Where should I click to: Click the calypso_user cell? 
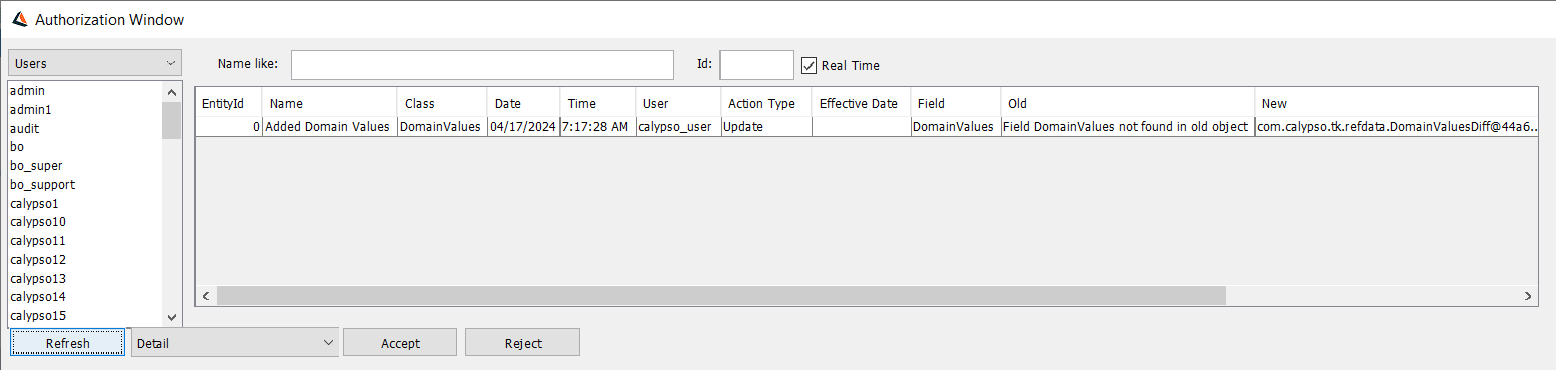coord(678,127)
